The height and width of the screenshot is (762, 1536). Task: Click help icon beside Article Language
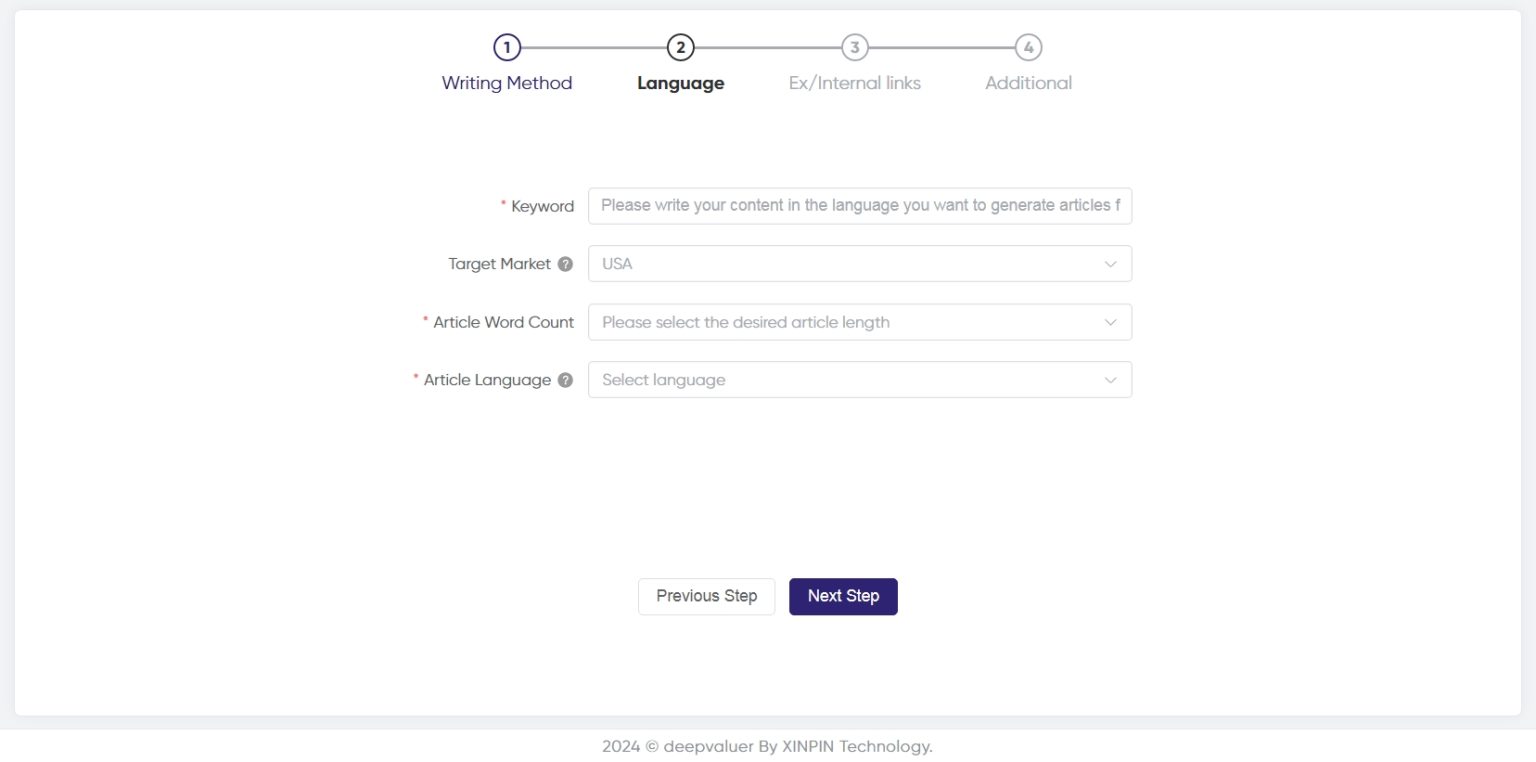tap(565, 380)
